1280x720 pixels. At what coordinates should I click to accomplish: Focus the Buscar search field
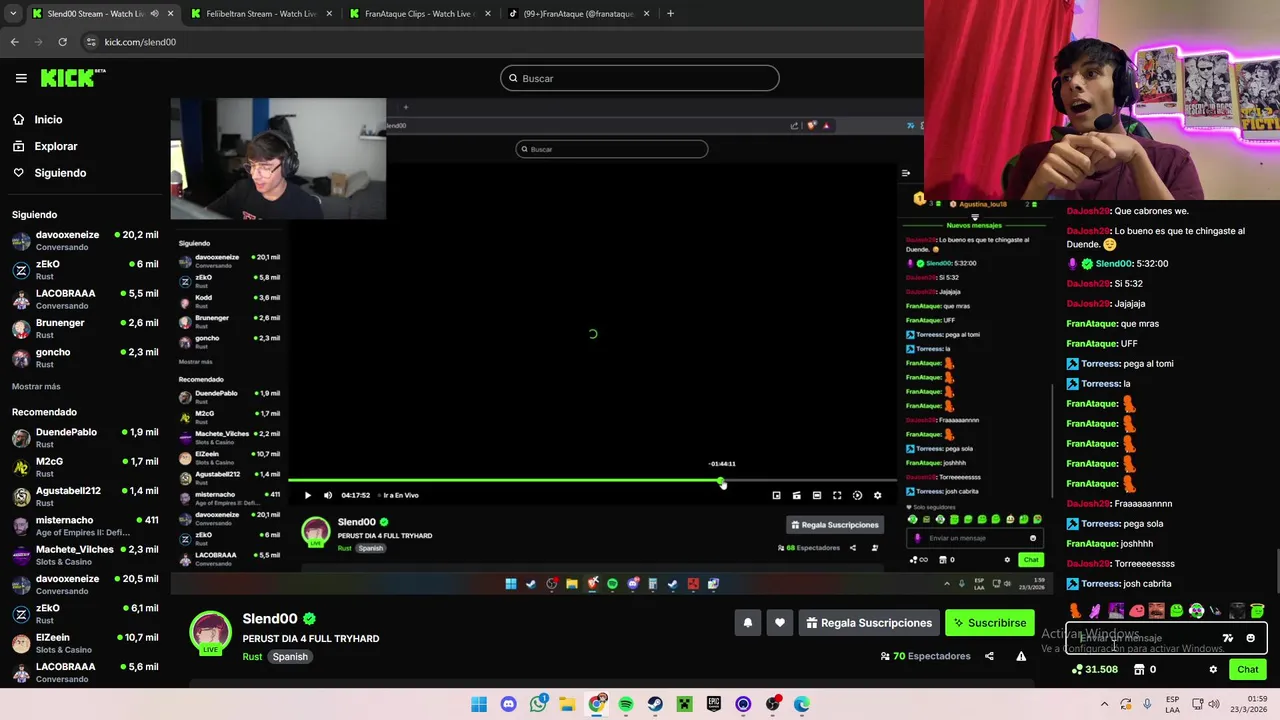click(x=639, y=78)
